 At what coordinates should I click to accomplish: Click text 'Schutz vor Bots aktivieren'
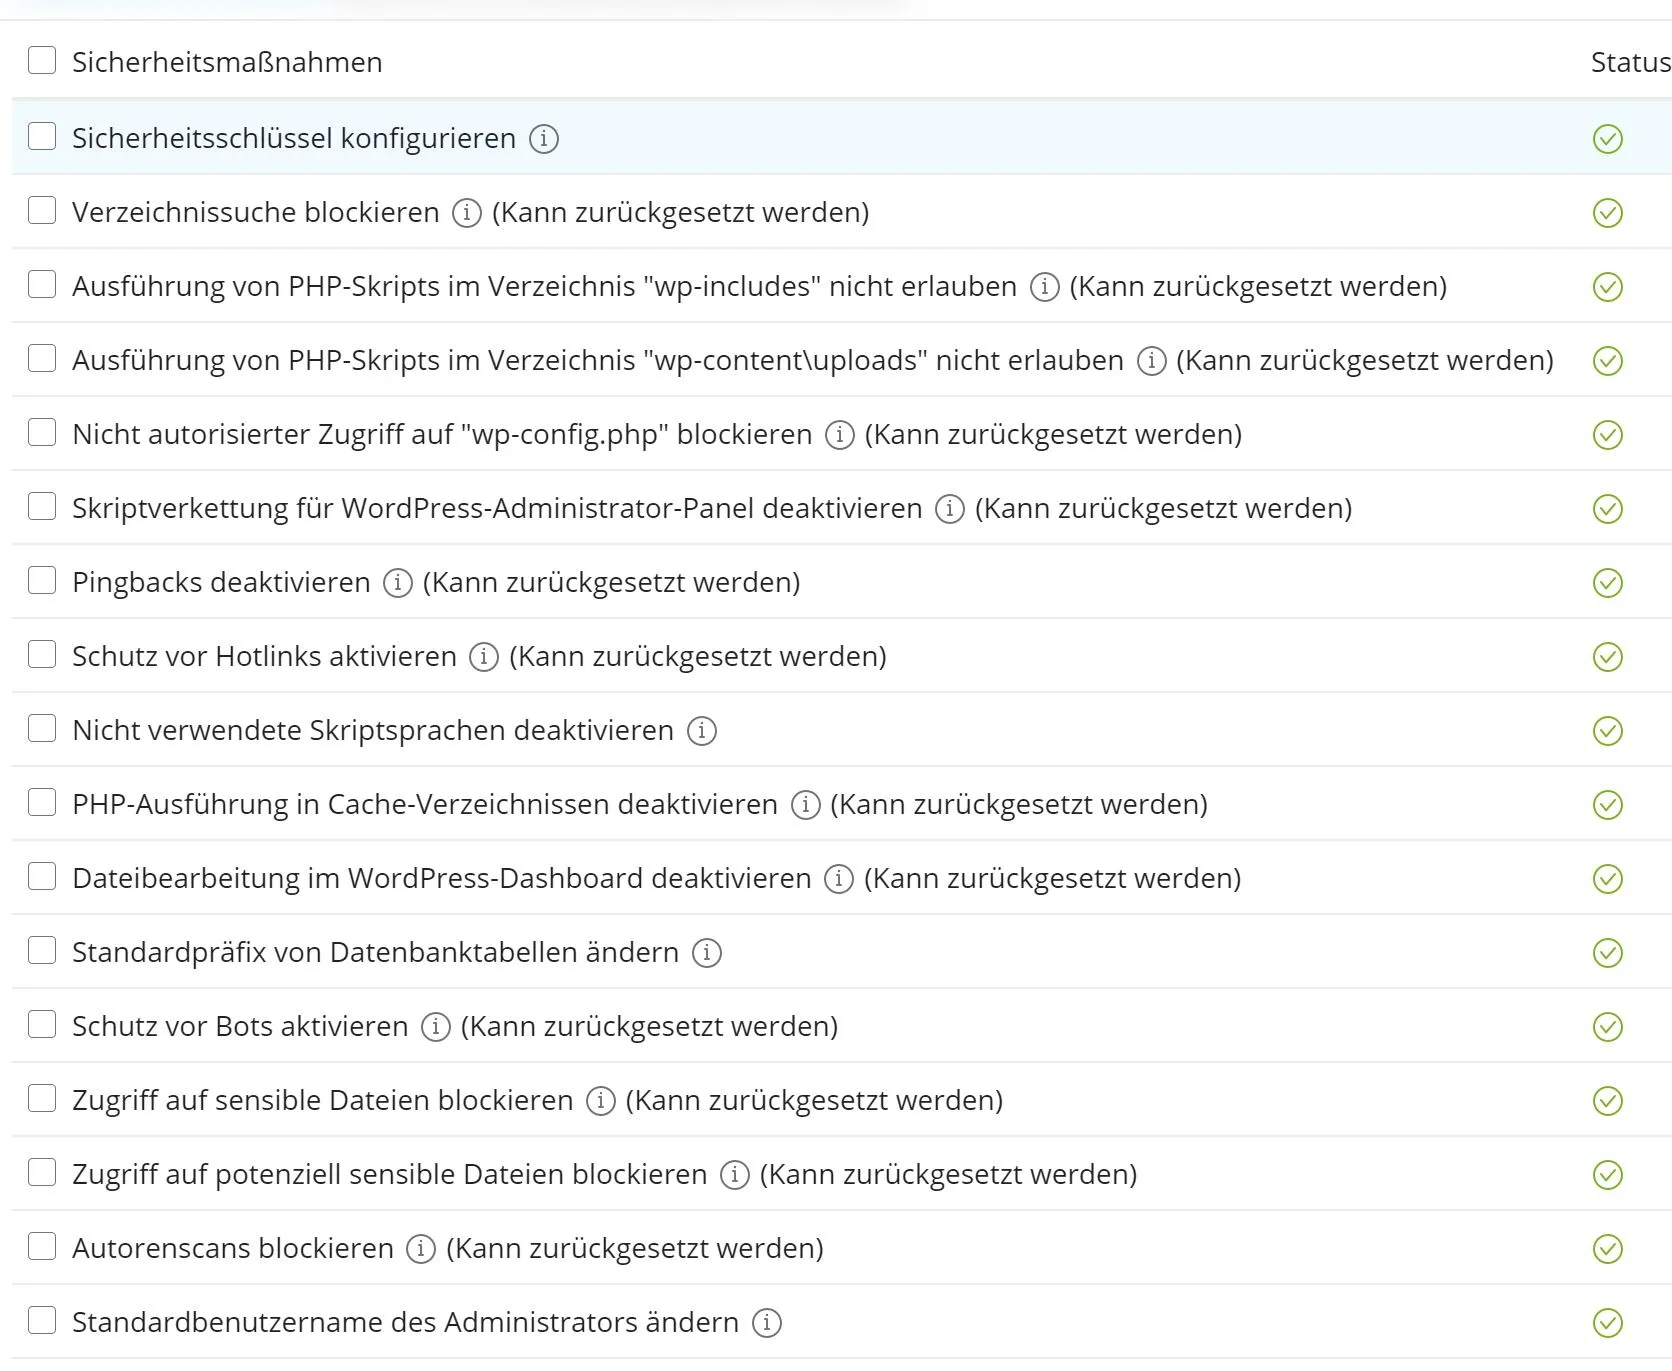coord(240,1026)
